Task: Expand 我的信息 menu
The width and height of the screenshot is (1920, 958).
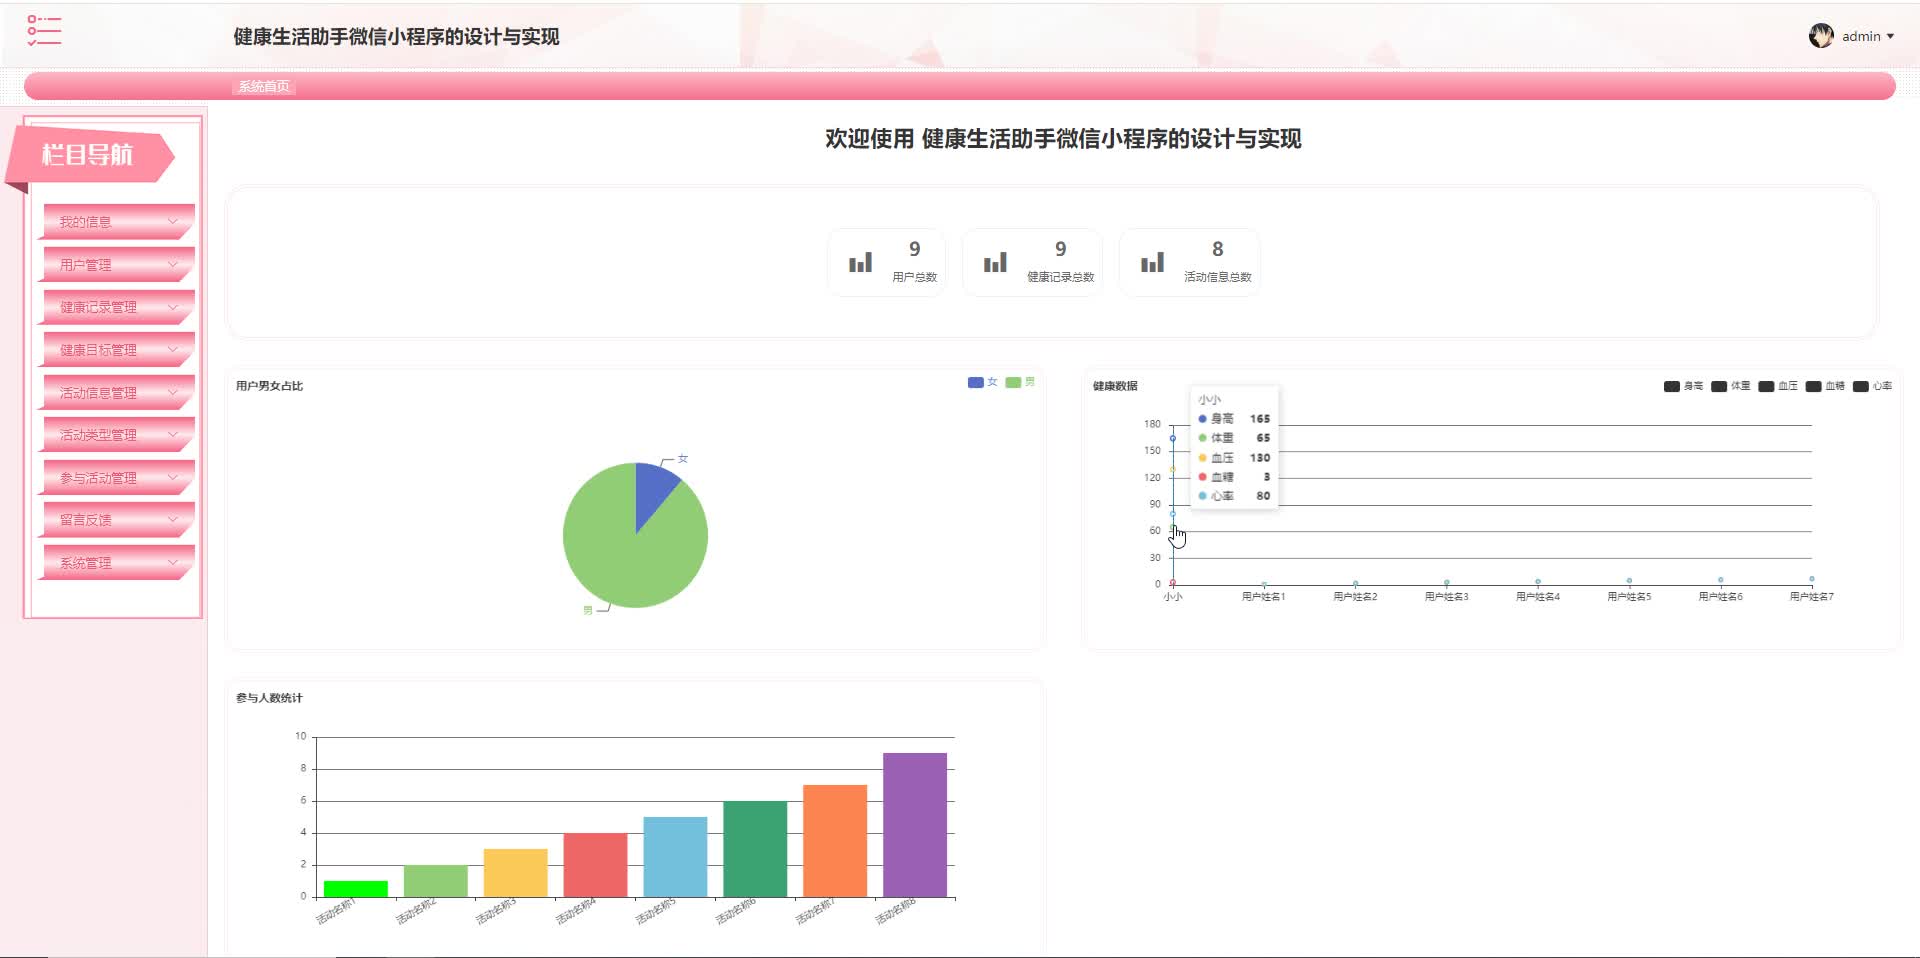Action: click(x=117, y=222)
